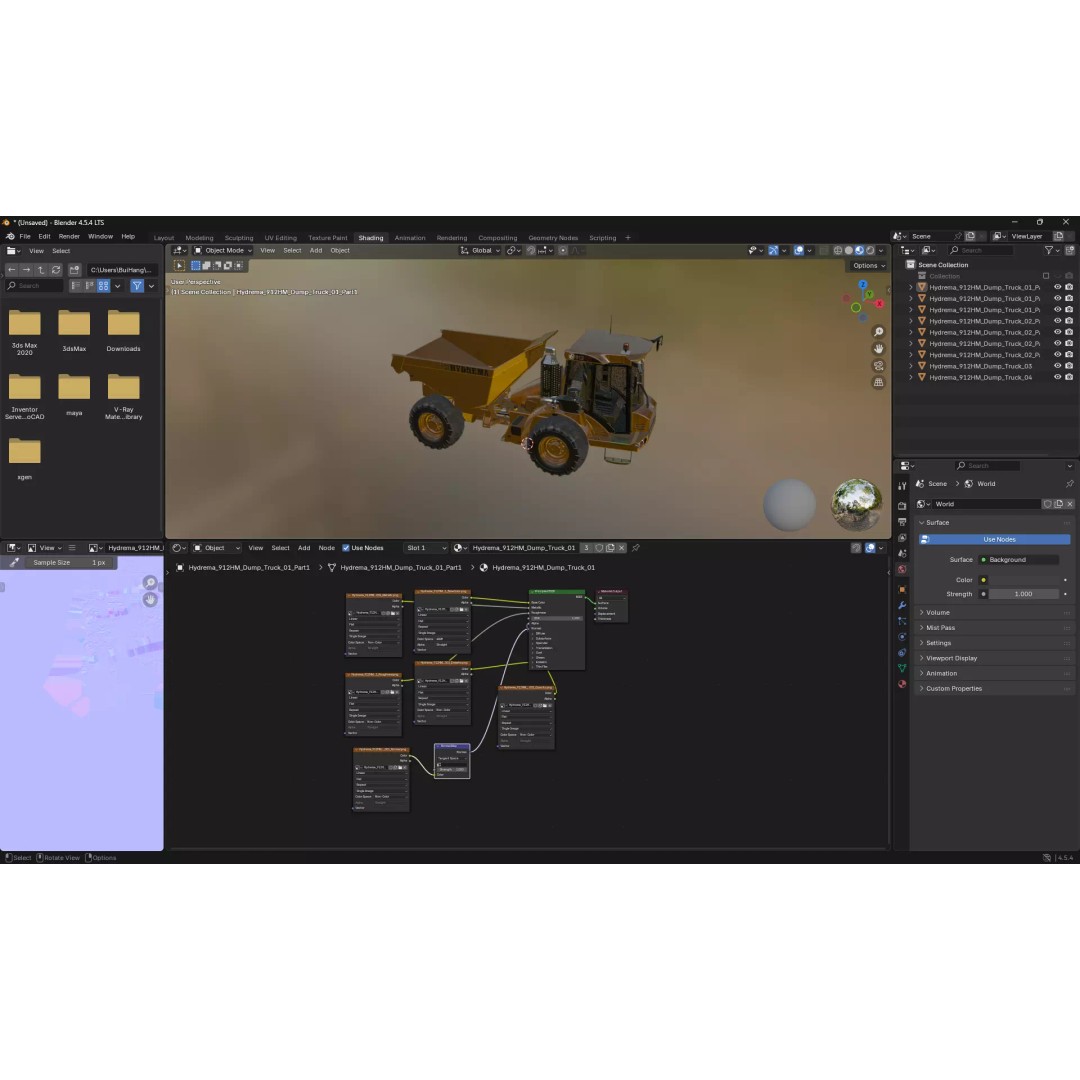Refresh the file browser listing

(56, 270)
